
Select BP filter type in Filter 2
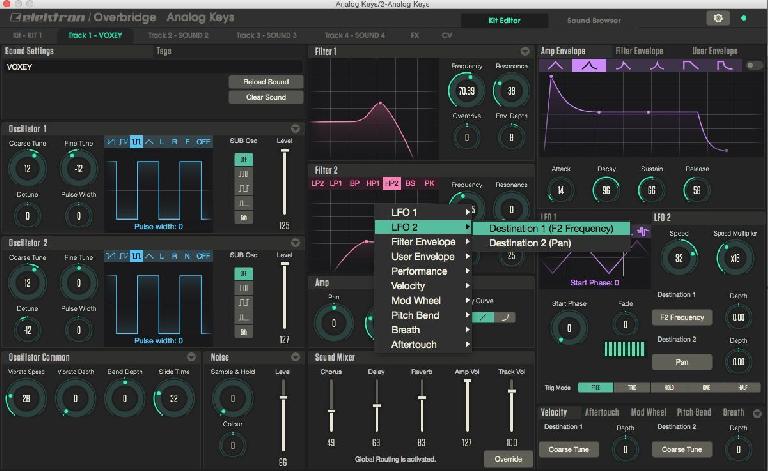[x=355, y=183]
